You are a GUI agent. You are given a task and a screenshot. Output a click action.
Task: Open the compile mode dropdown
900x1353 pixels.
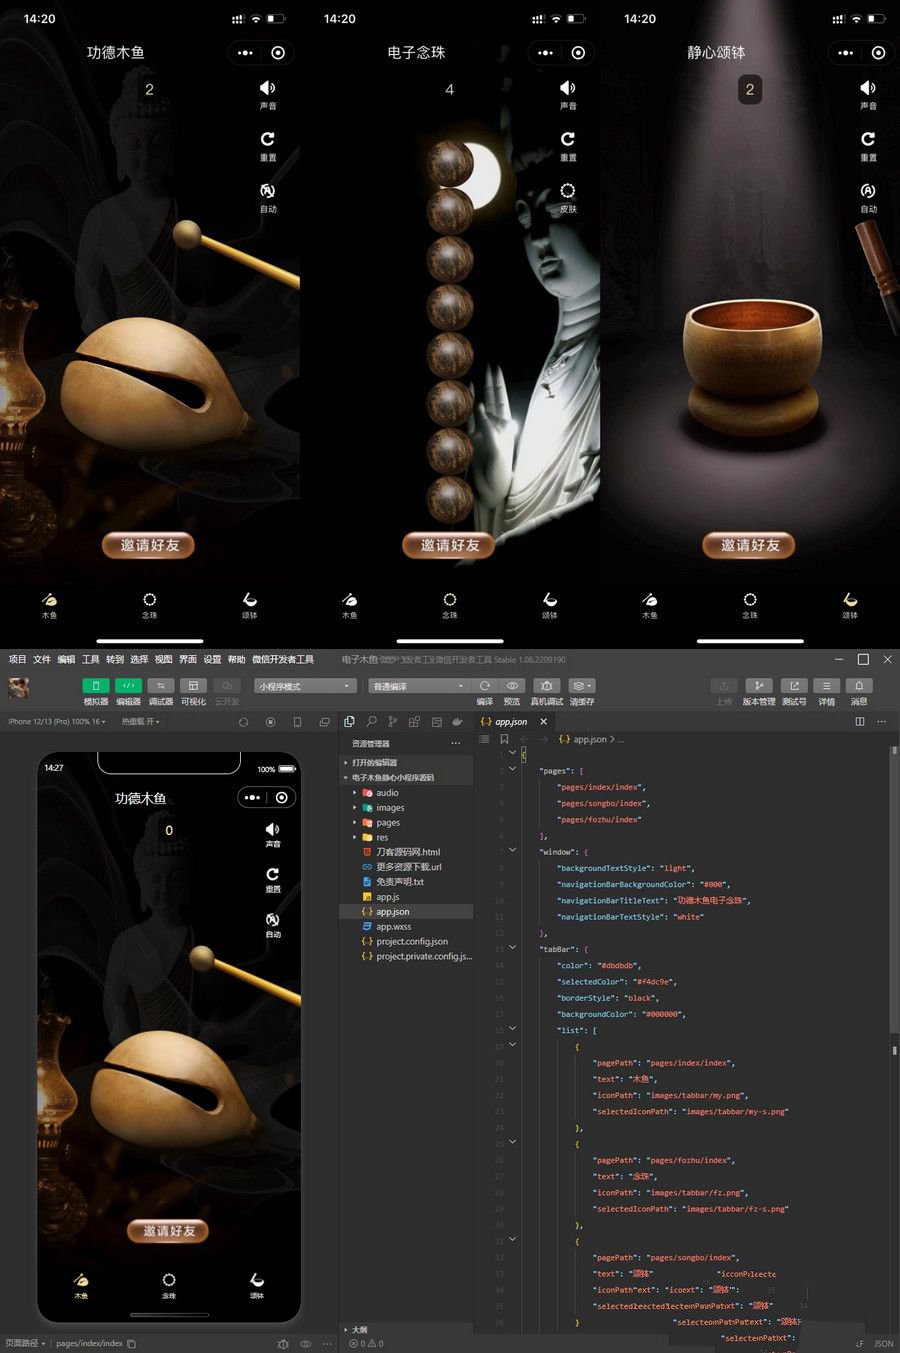(x=418, y=686)
